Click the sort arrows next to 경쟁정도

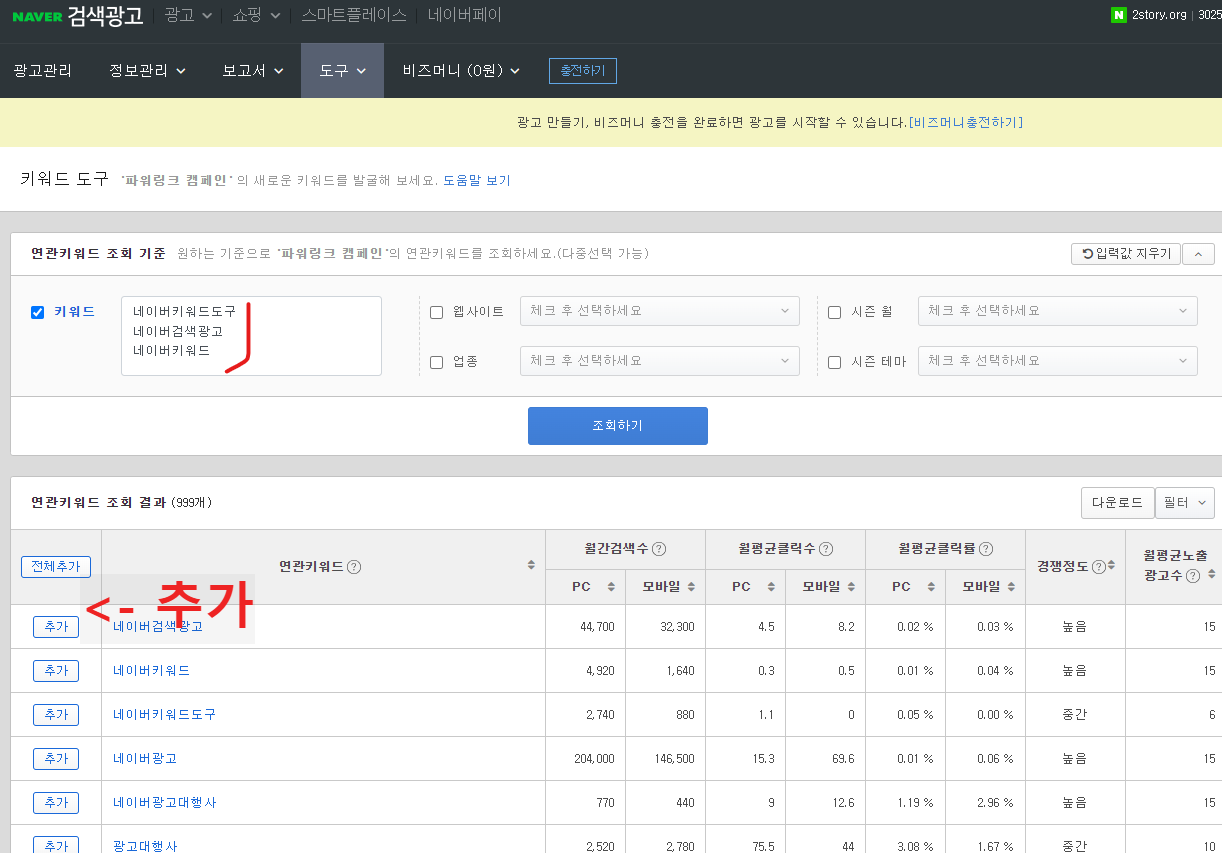tap(1110, 566)
